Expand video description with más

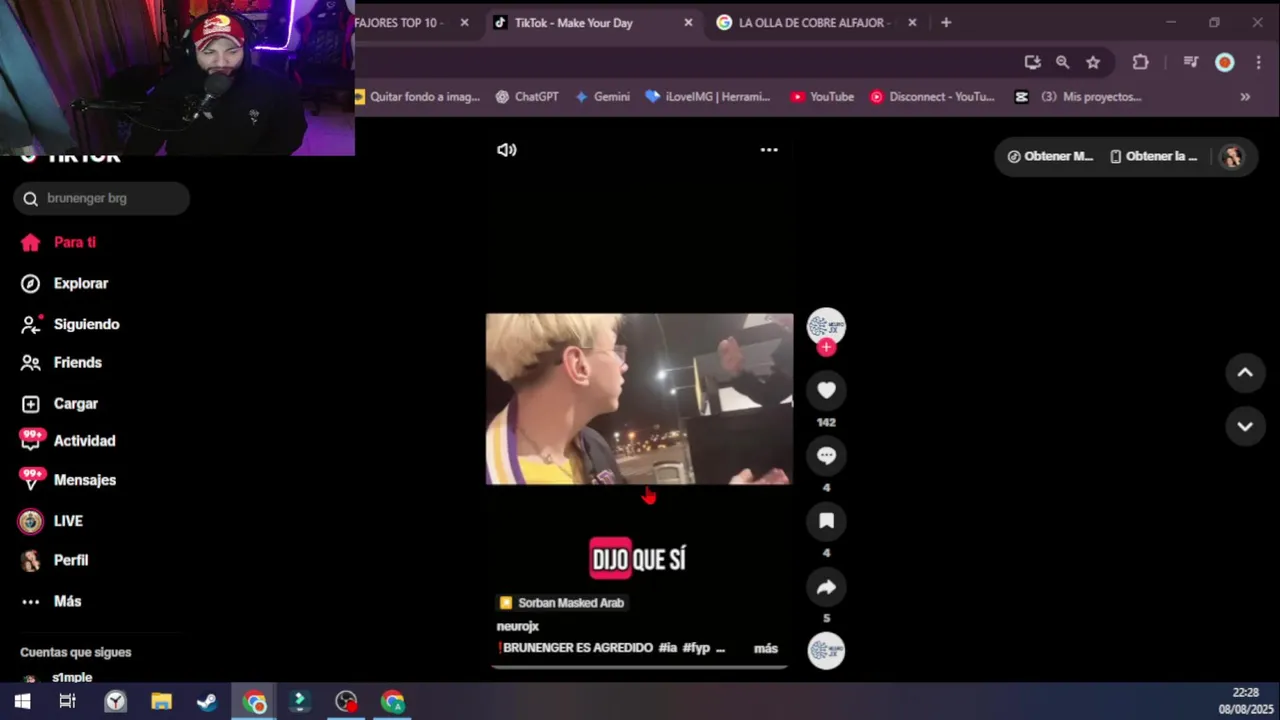click(x=766, y=648)
